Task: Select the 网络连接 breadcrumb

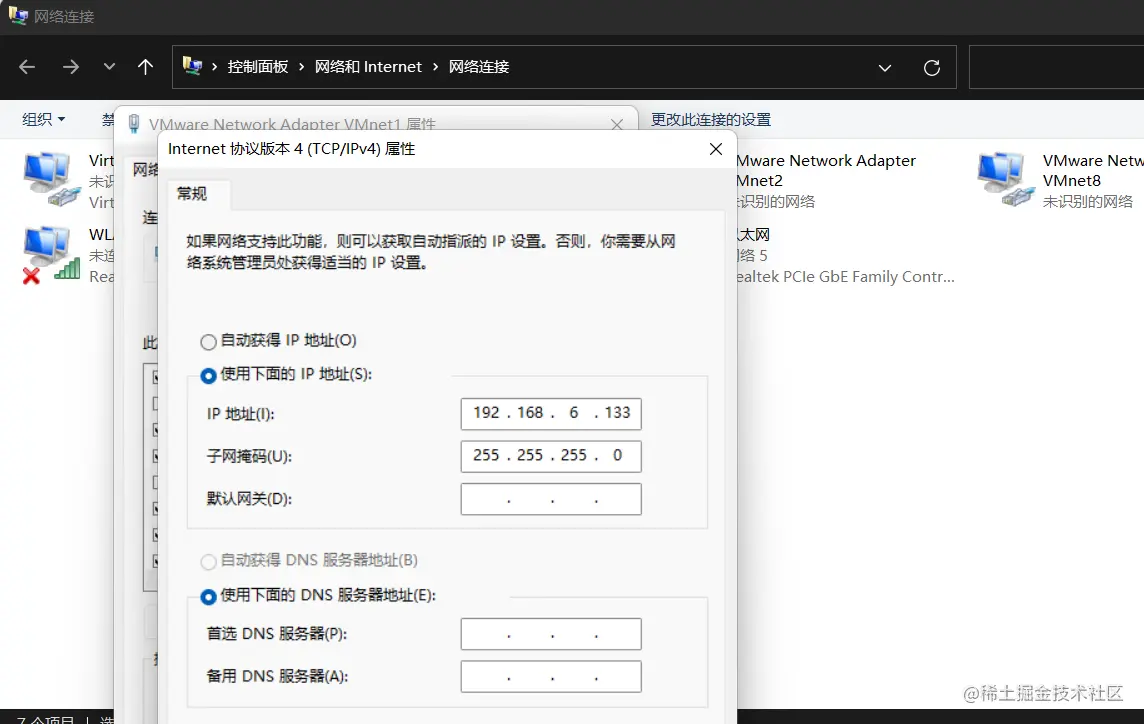Action: pyautogui.click(x=479, y=67)
